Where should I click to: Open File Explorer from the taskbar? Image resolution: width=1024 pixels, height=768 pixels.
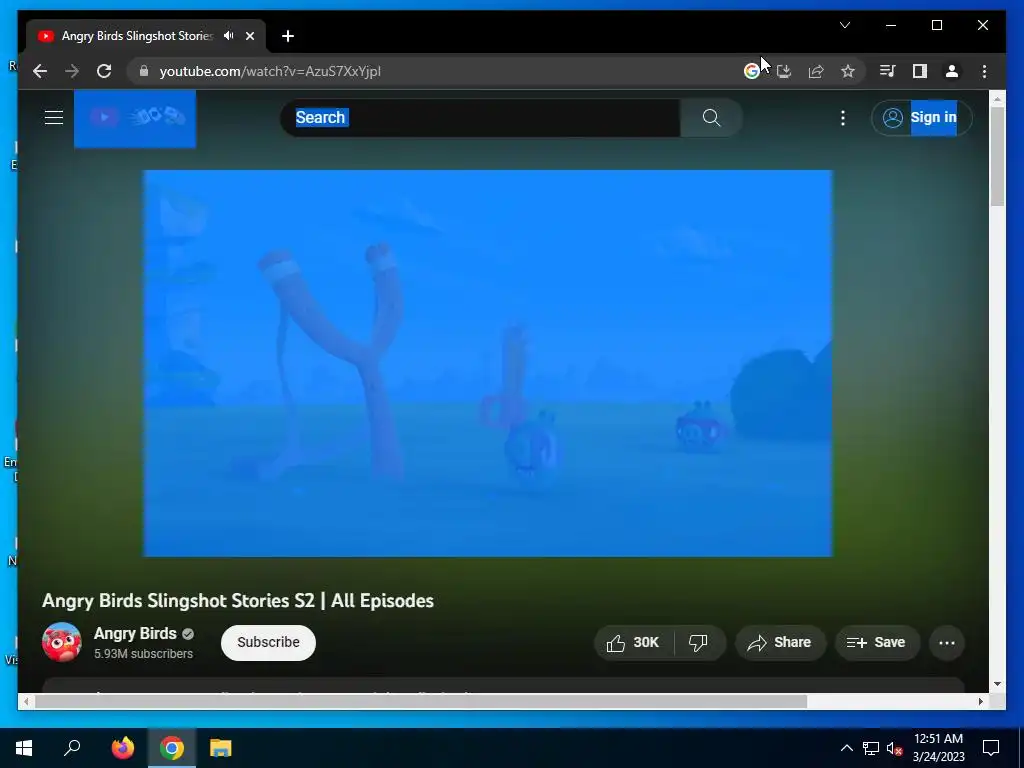[221, 748]
